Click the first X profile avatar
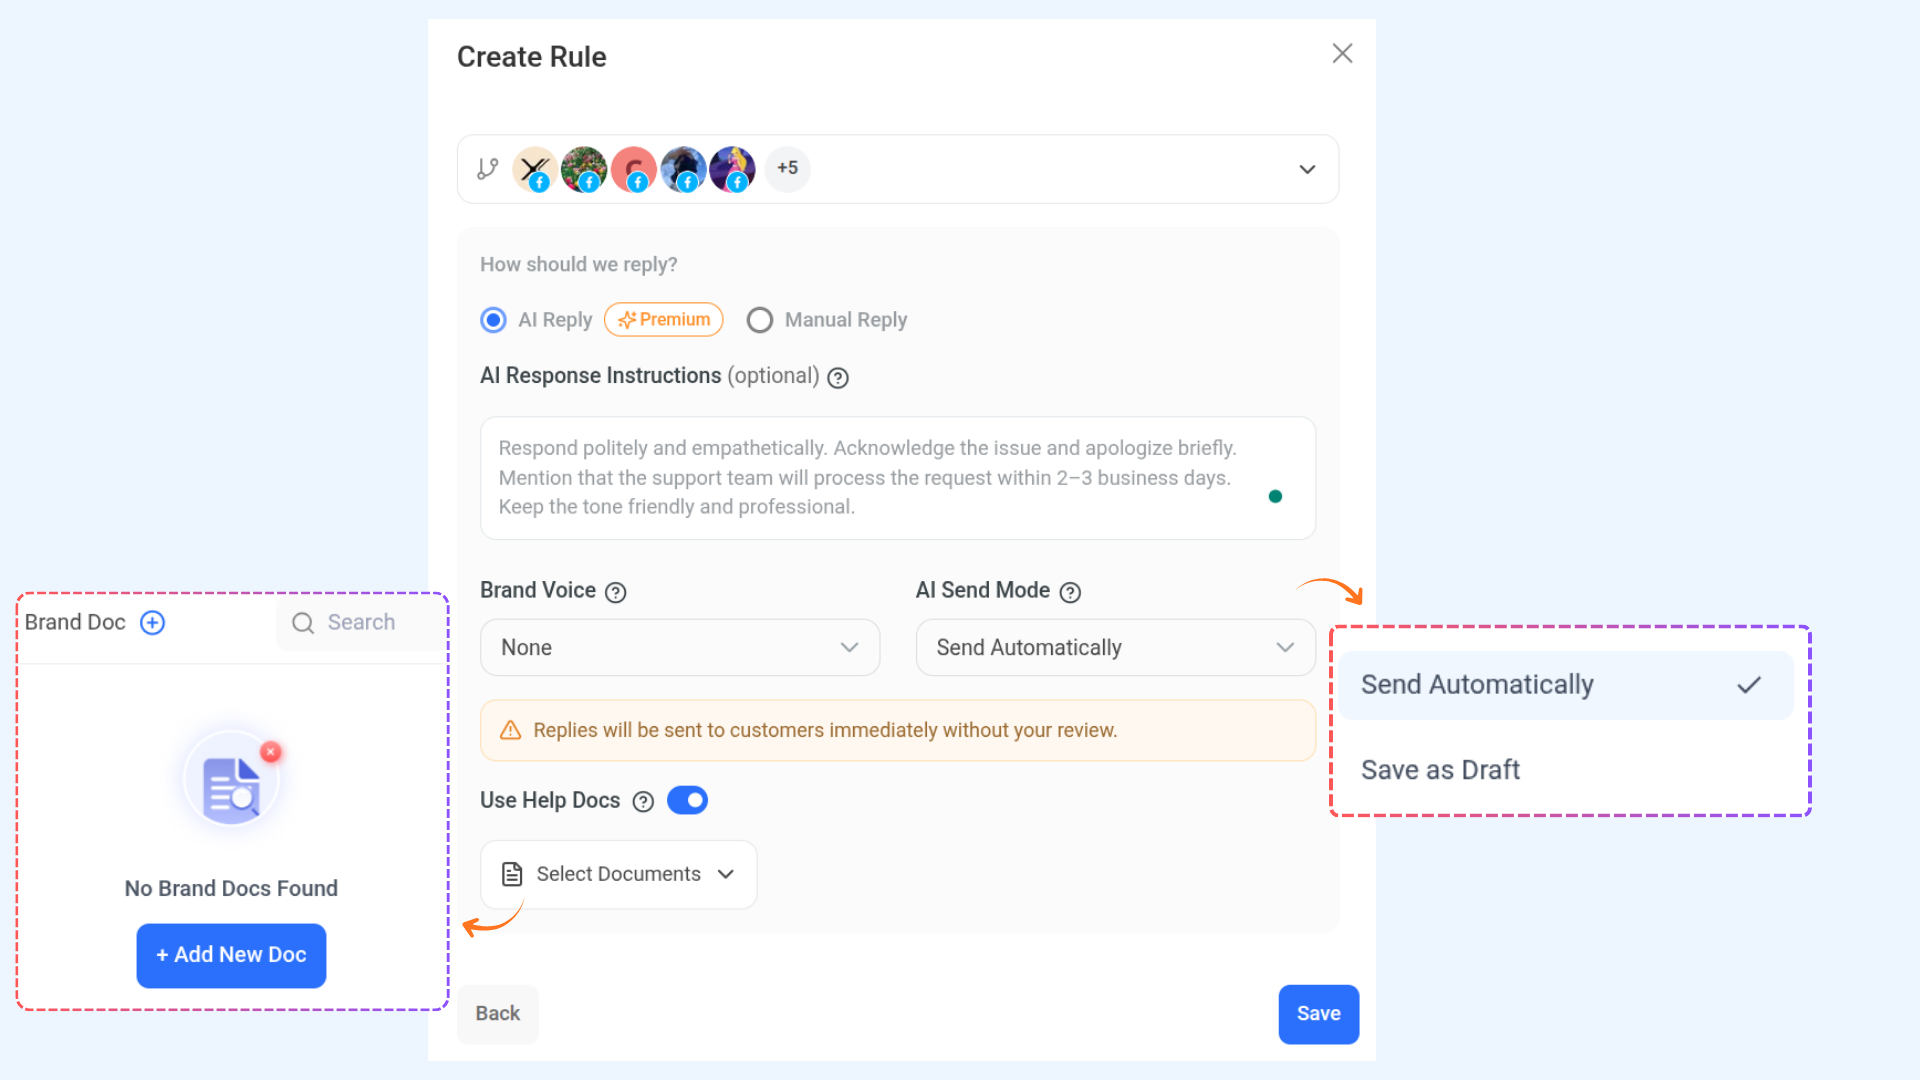Viewport: 1920px width, 1080px height. (534, 169)
